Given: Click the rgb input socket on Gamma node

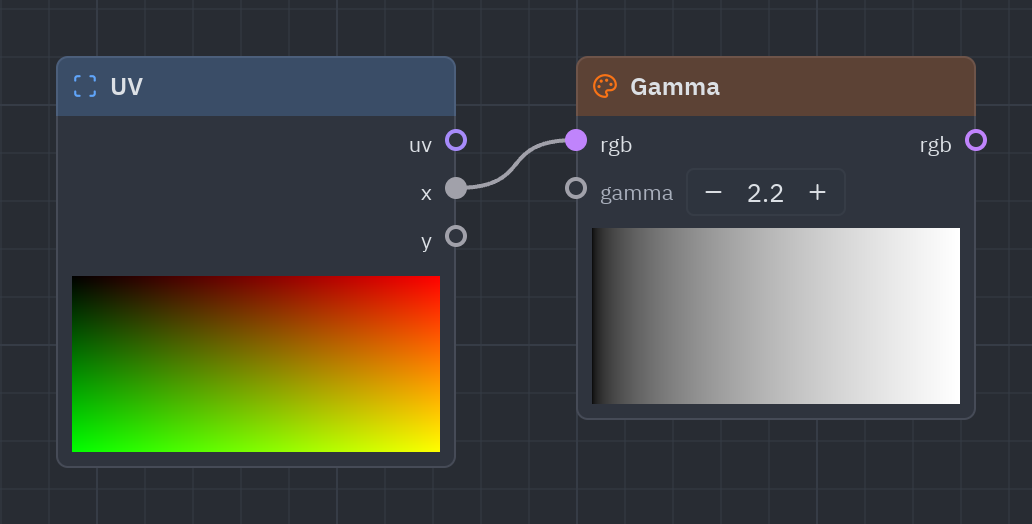Looking at the screenshot, I should pyautogui.click(x=576, y=140).
